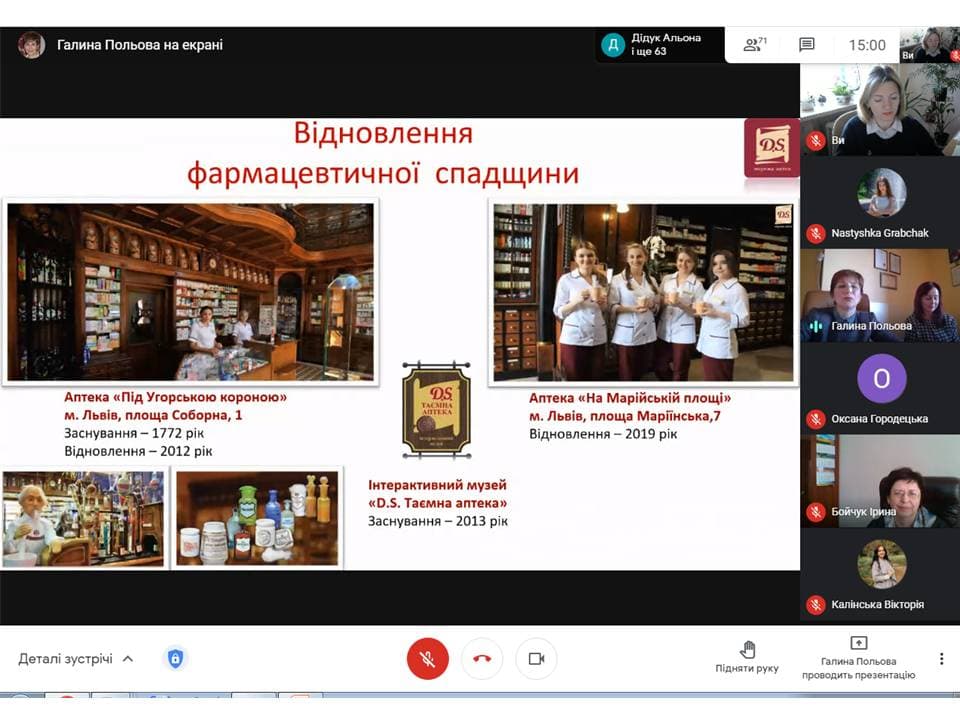
Task: Click the raise hand icon 'Підняти руку'
Action: coord(748,650)
